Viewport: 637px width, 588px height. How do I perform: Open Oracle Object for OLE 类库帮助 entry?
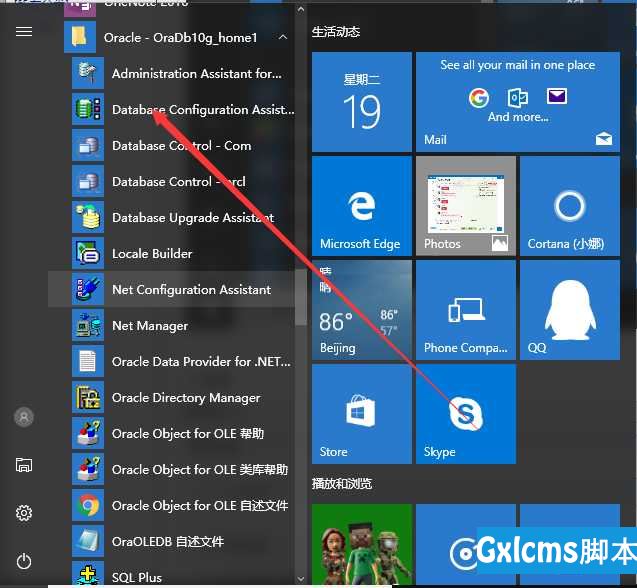(x=172, y=469)
